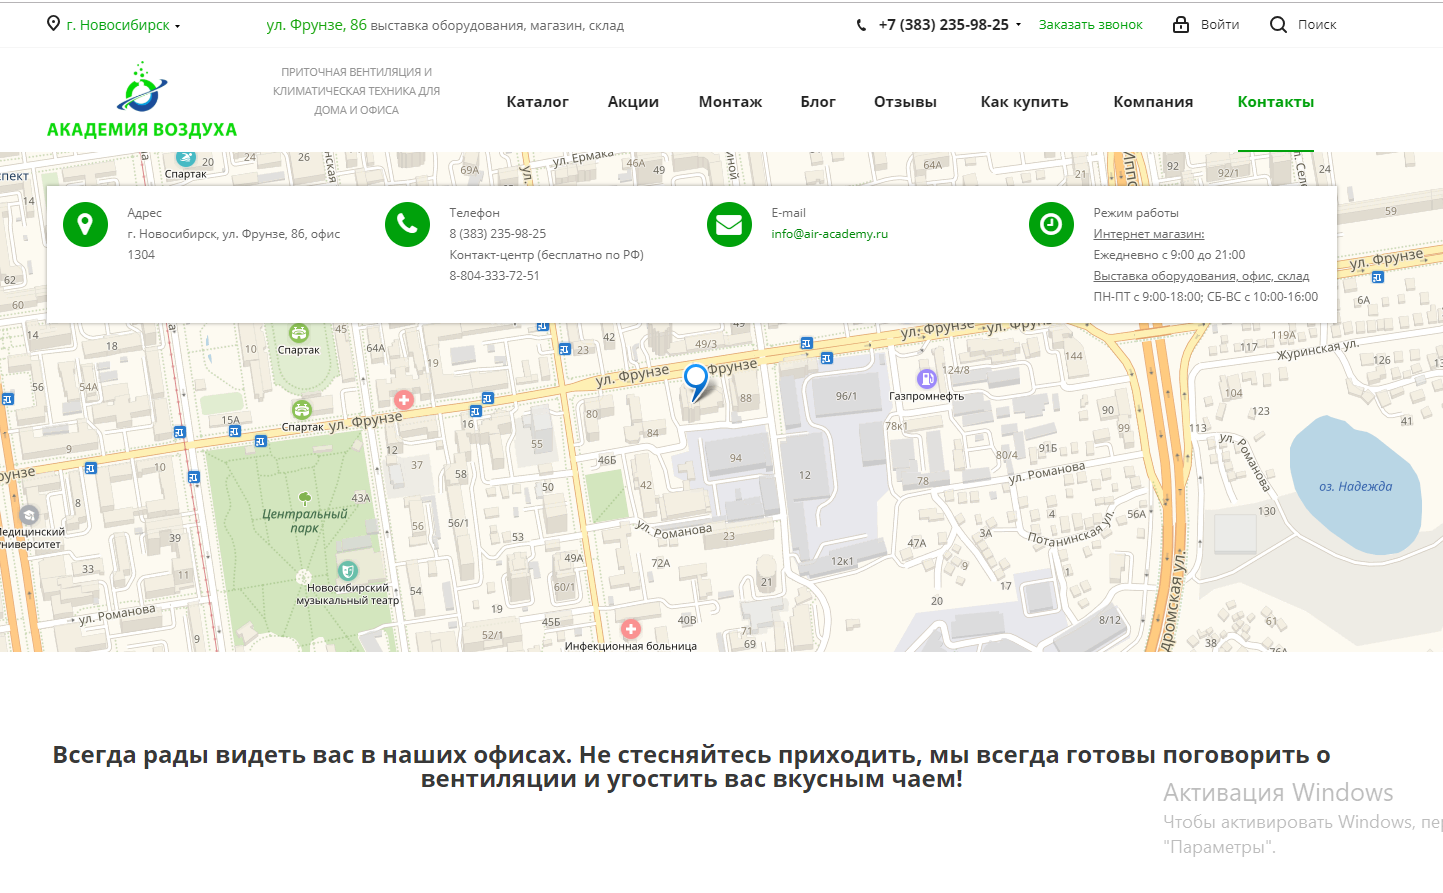Click the оз. Надежда lake label
The image size is (1443, 893).
pyautogui.click(x=1355, y=487)
